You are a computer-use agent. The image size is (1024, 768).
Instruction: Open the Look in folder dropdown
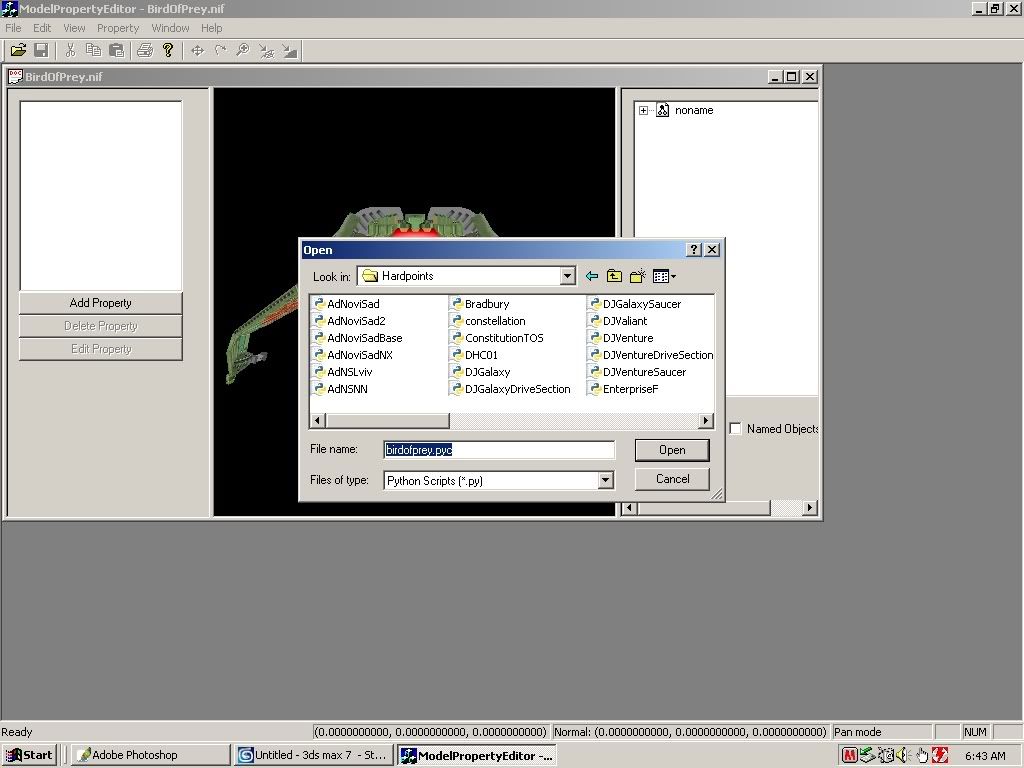(568, 276)
